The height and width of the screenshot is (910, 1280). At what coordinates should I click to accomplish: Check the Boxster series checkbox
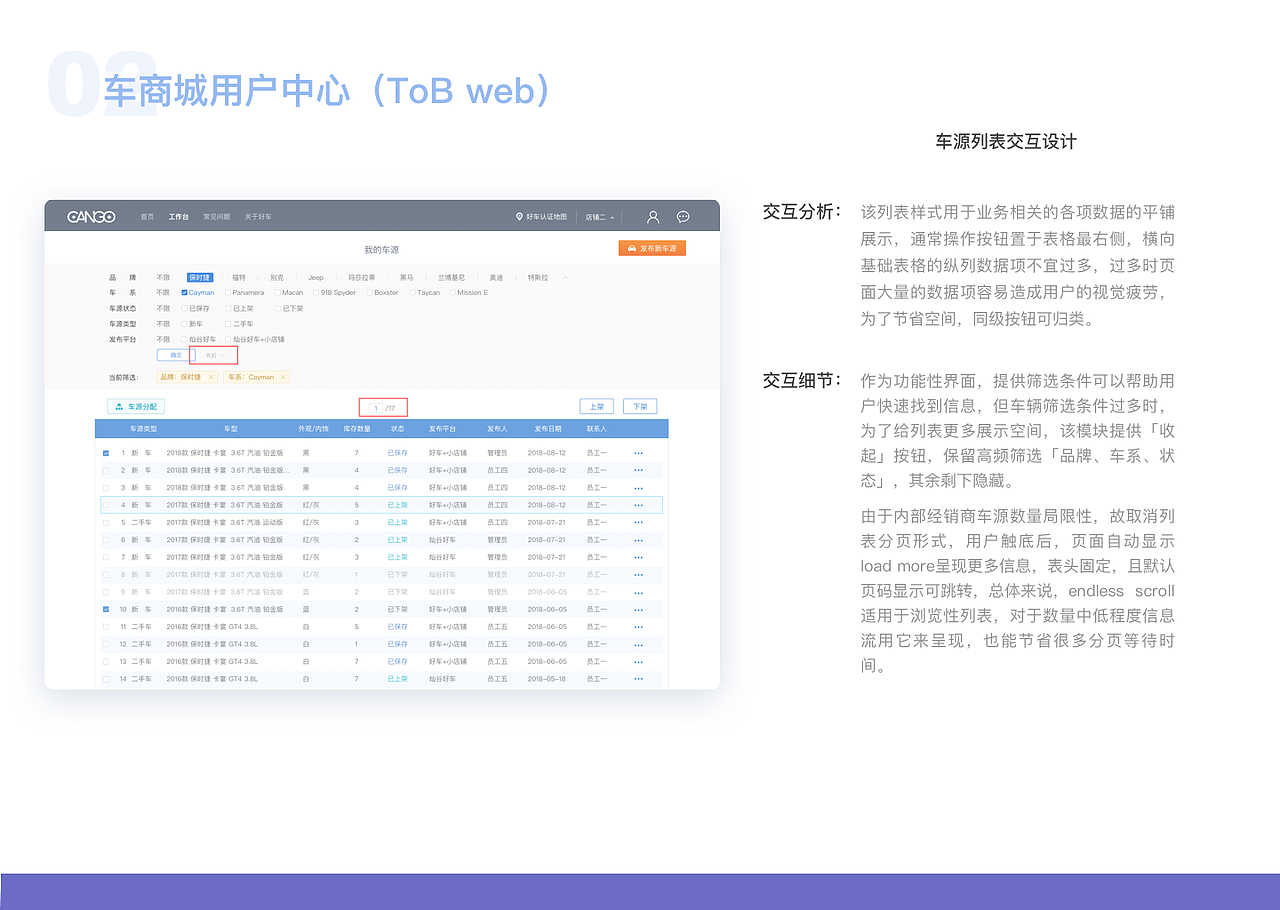tap(369, 292)
